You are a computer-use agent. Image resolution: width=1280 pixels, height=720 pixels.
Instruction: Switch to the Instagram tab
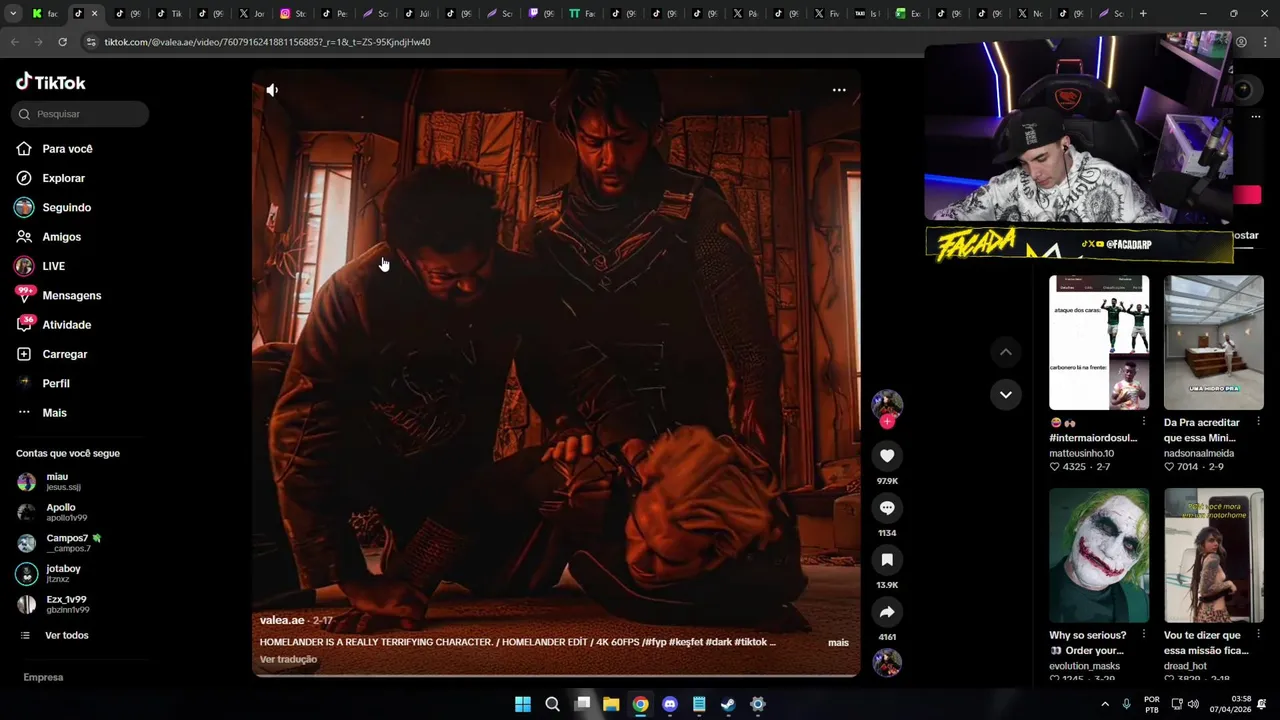(293, 14)
